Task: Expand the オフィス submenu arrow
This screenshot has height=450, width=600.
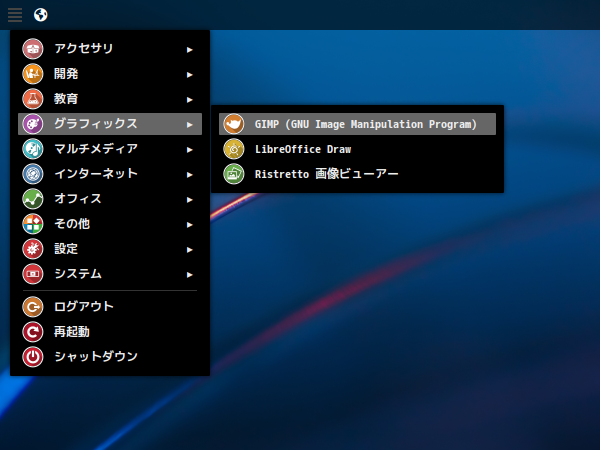Action: [189, 200]
